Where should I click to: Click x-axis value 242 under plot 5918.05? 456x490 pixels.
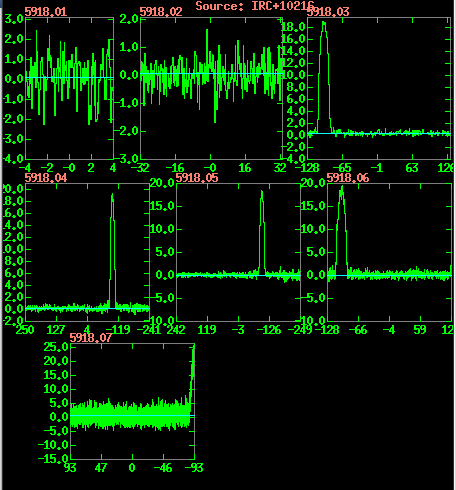[176, 330]
